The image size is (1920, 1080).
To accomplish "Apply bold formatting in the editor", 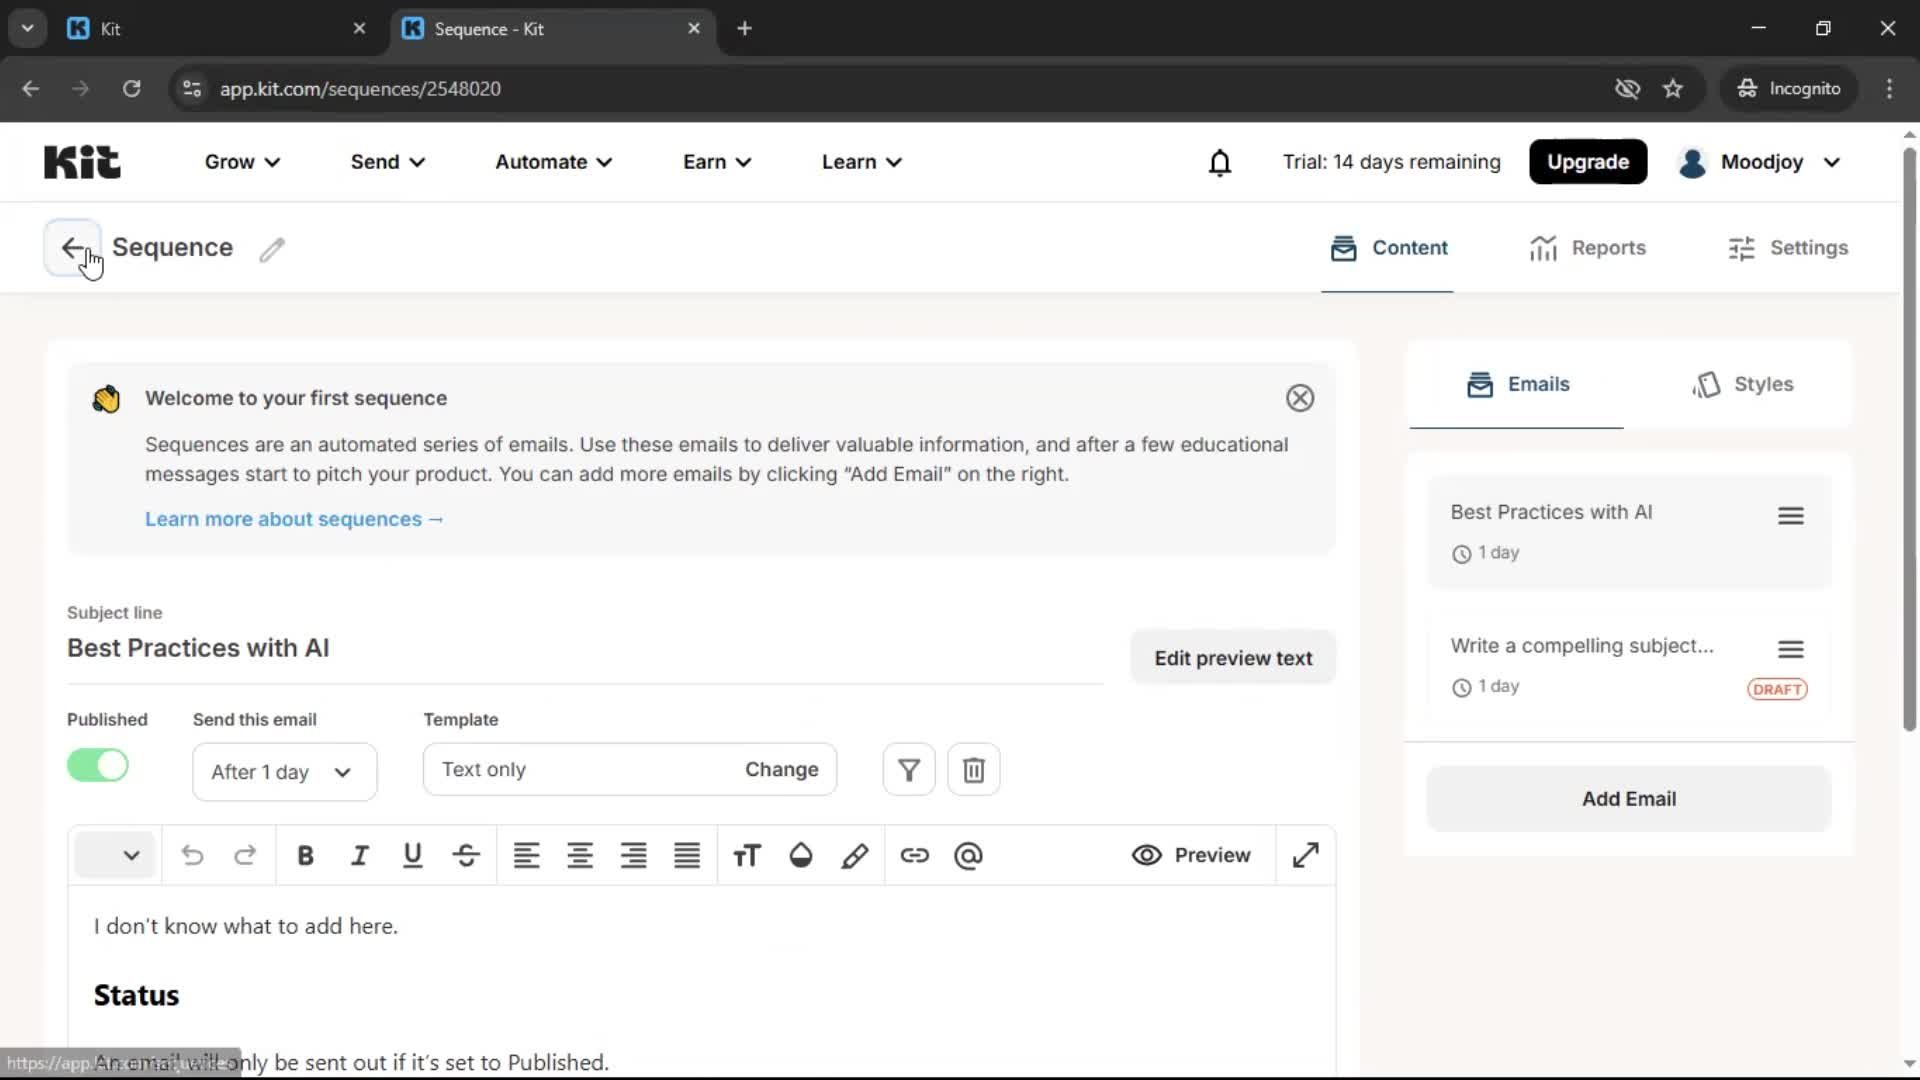I will (306, 855).
